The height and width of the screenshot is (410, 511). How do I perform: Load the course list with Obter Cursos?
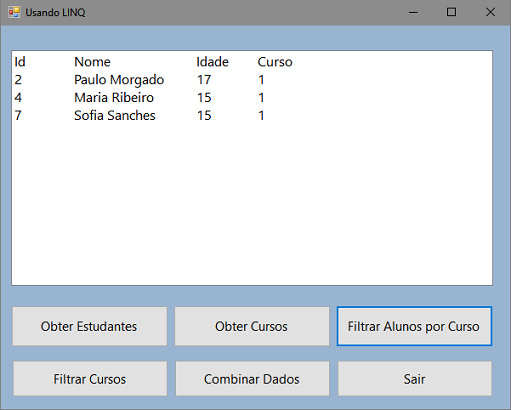pos(252,326)
